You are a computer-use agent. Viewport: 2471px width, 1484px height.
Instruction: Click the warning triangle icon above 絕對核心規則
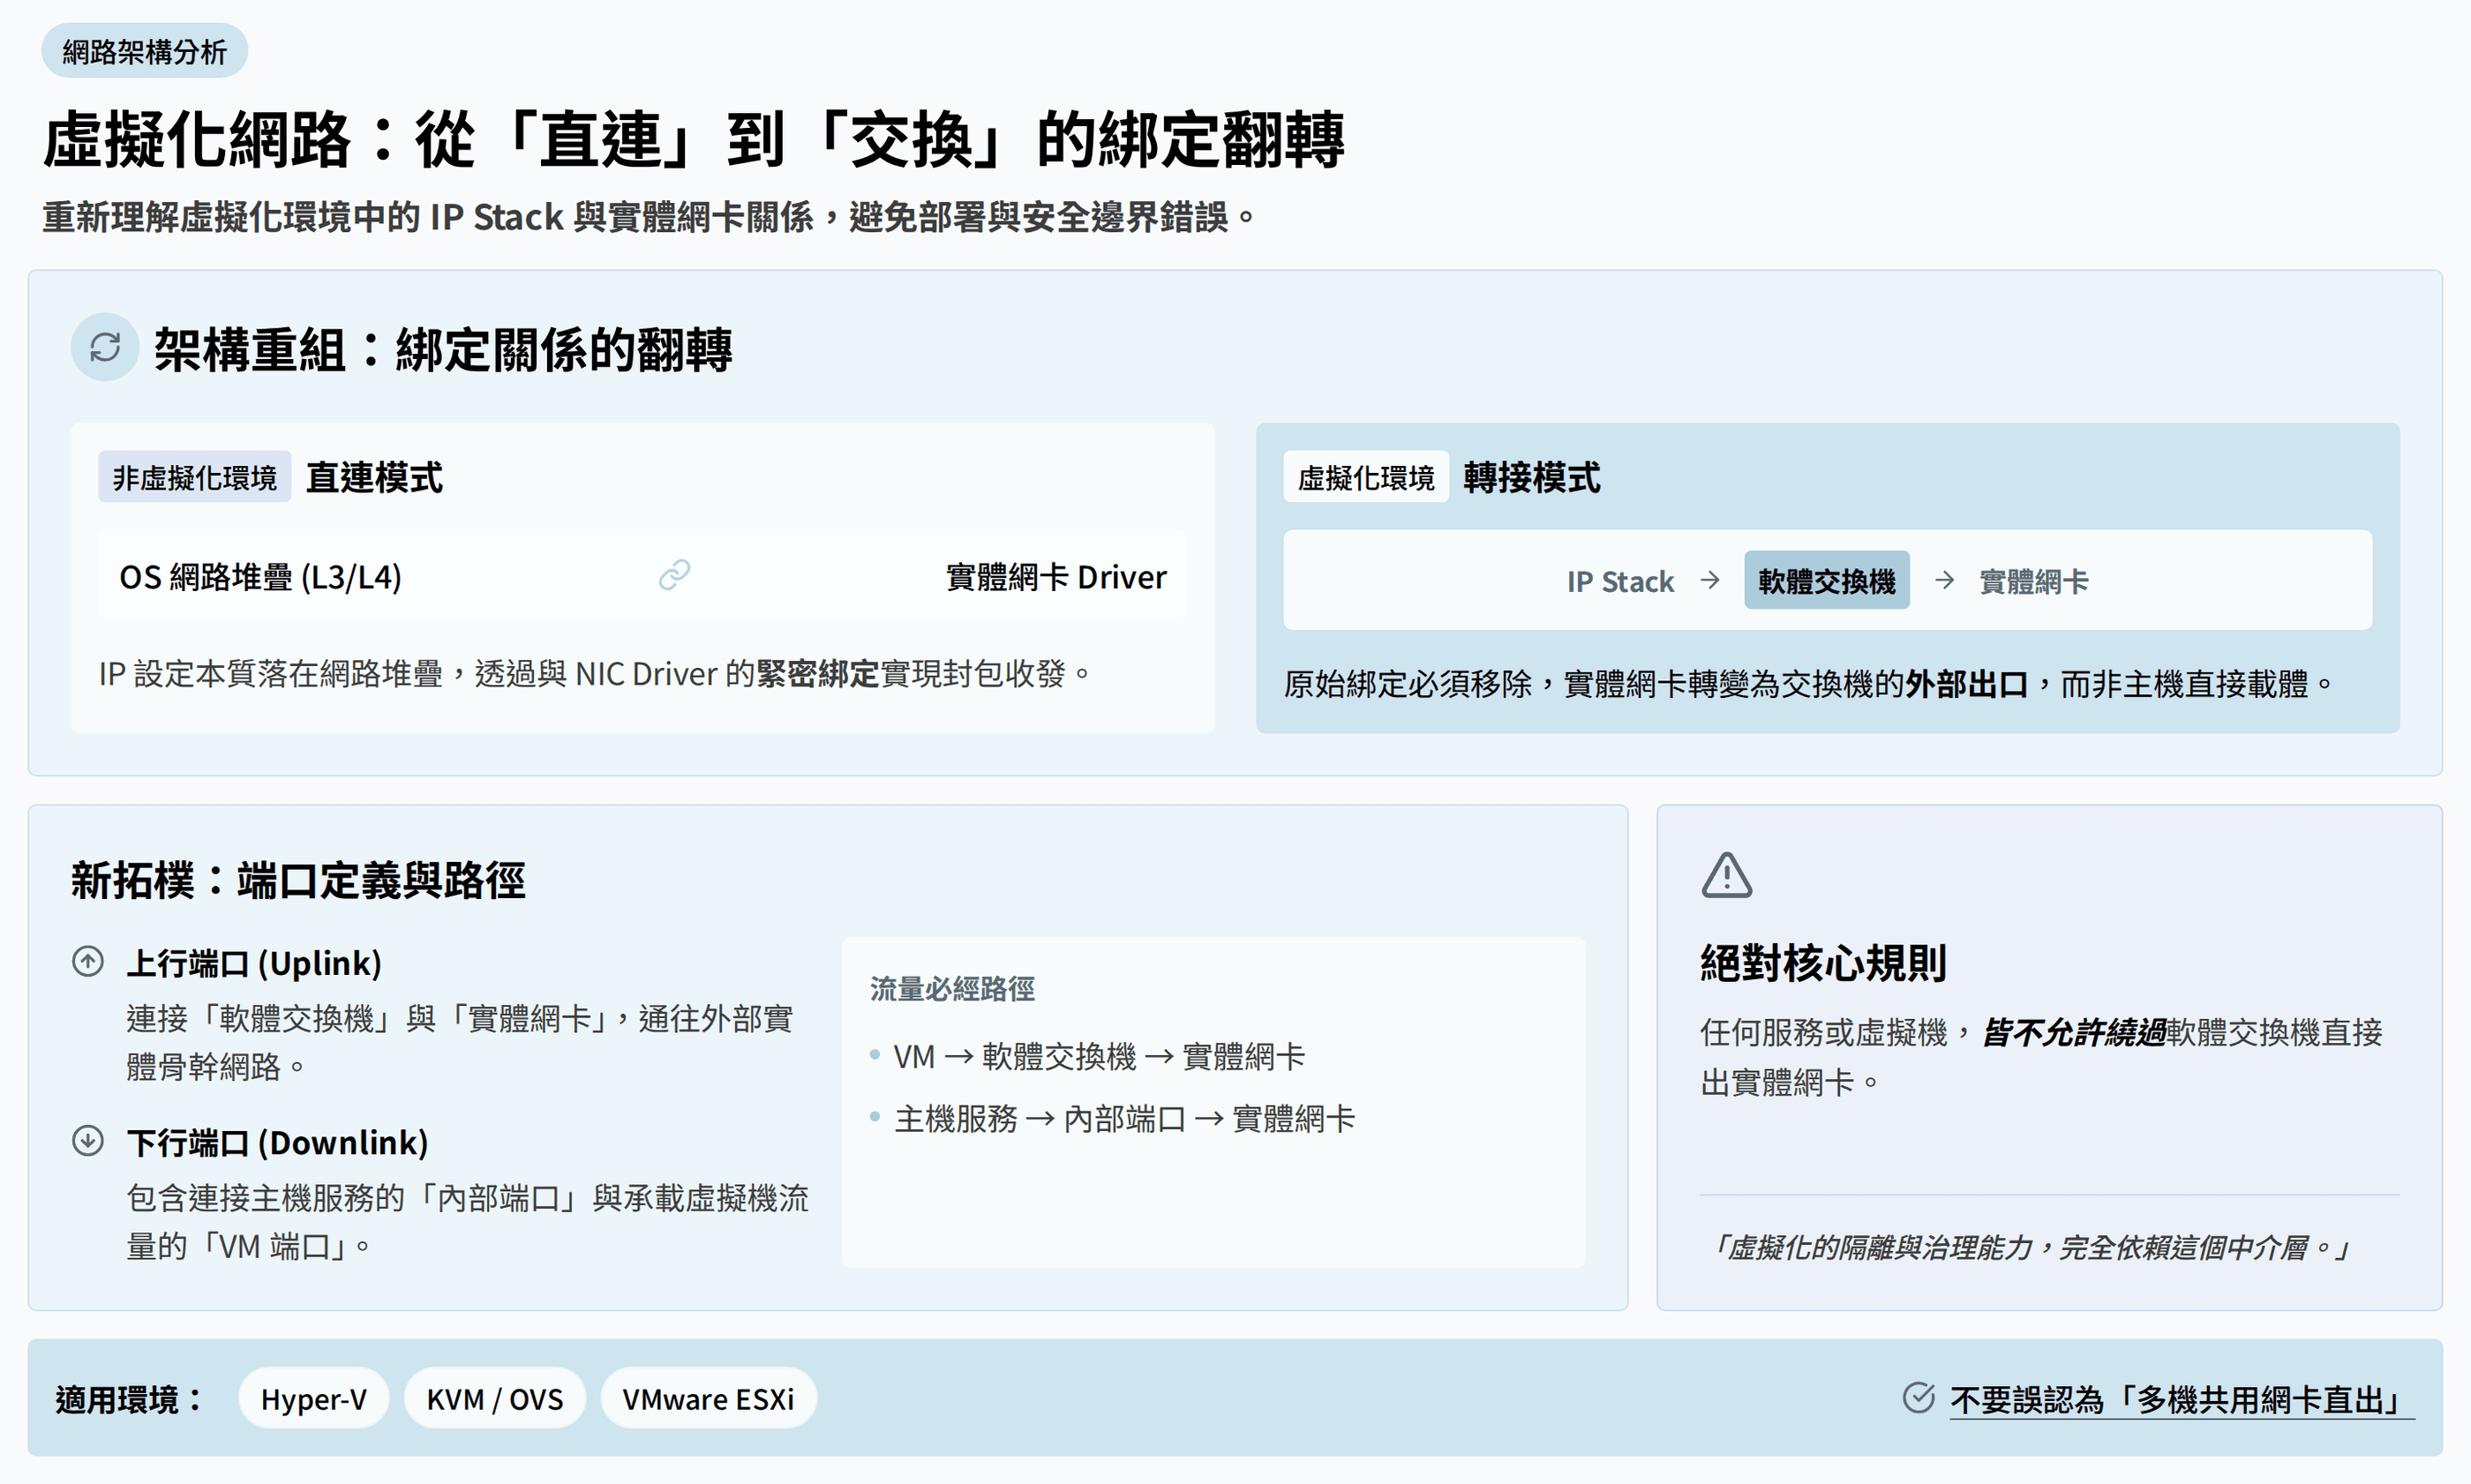coord(1726,876)
